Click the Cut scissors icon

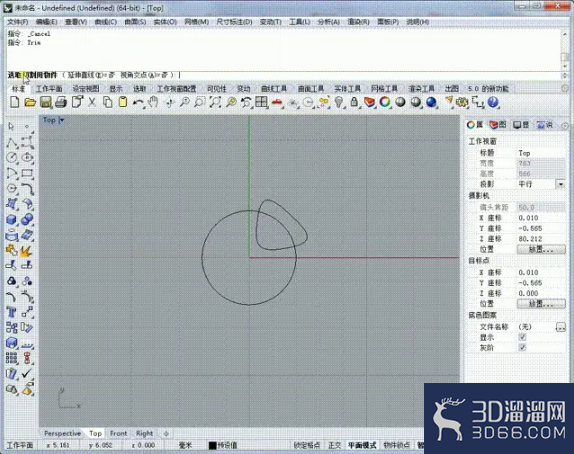tap(92, 102)
